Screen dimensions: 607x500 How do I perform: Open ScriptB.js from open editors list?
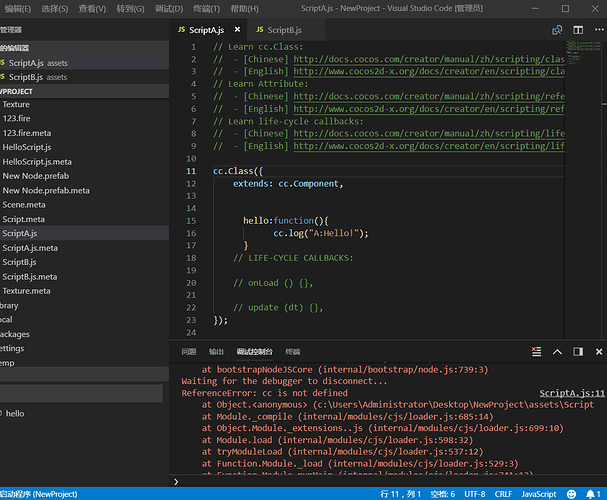pos(24,77)
